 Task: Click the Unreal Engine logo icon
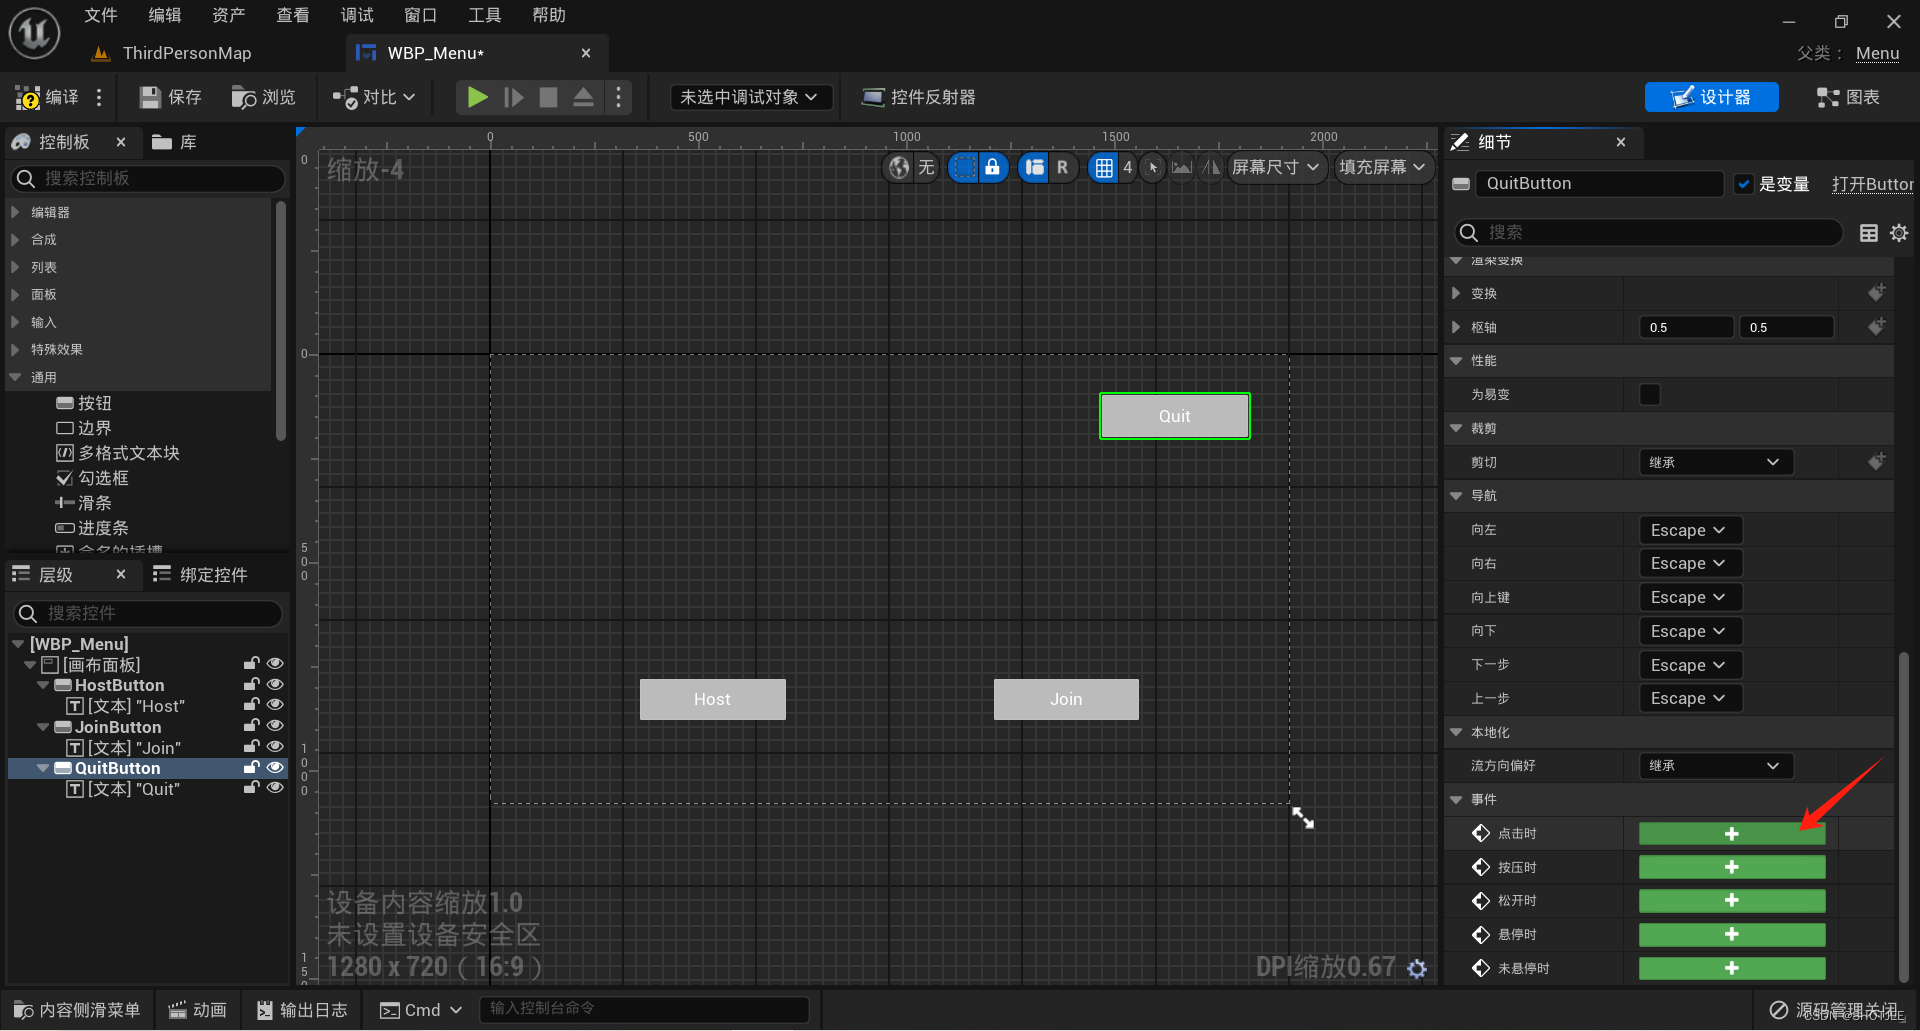click(x=34, y=33)
